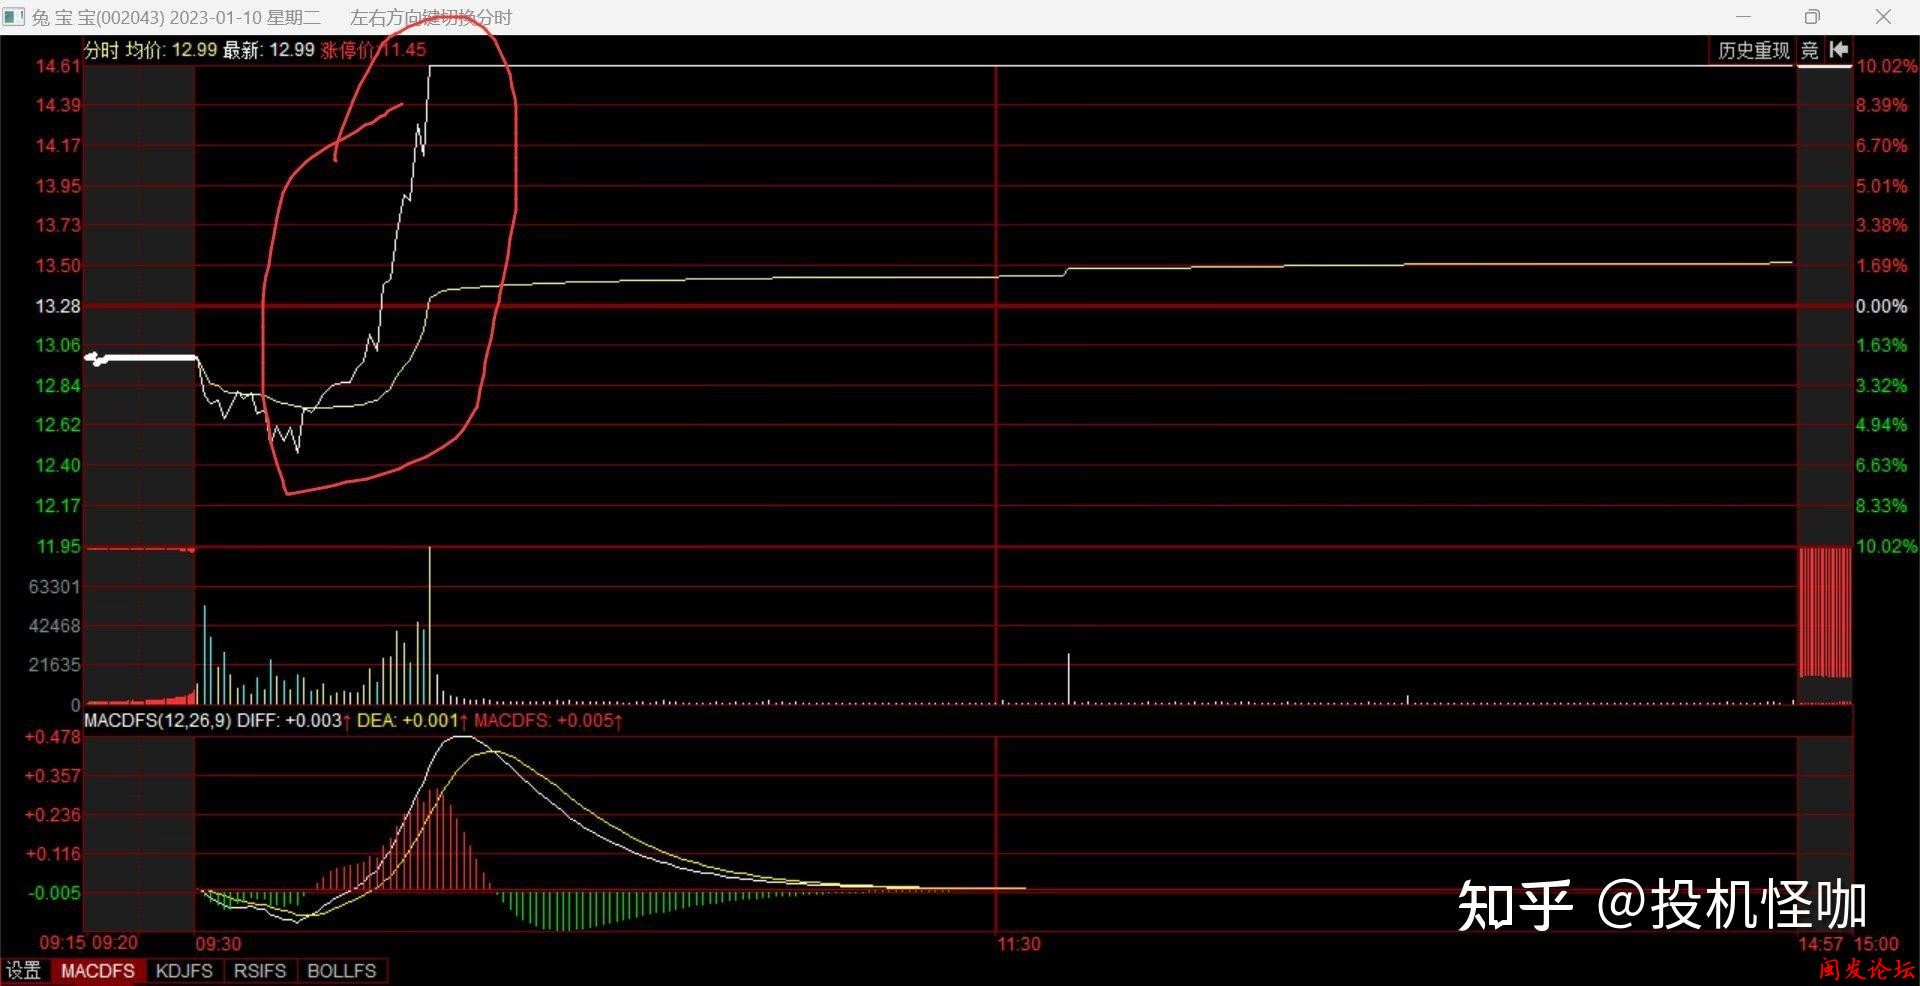This screenshot has width=1920, height=986.
Task: Switch to the BOLLFS indicator tab
Action: pos(341,971)
